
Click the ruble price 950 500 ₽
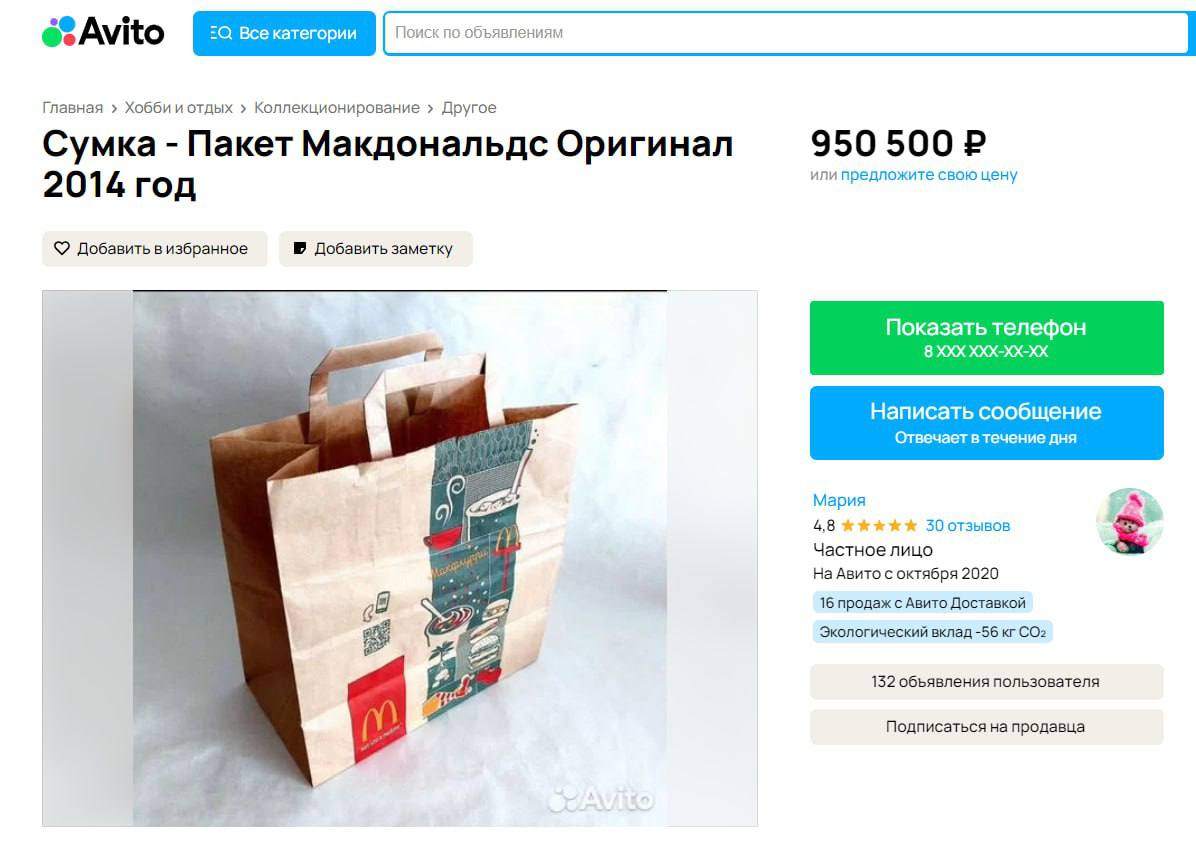(899, 143)
